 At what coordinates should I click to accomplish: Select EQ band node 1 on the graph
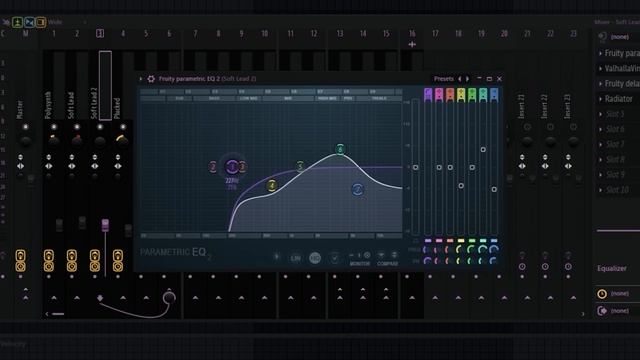pyautogui.click(x=232, y=167)
